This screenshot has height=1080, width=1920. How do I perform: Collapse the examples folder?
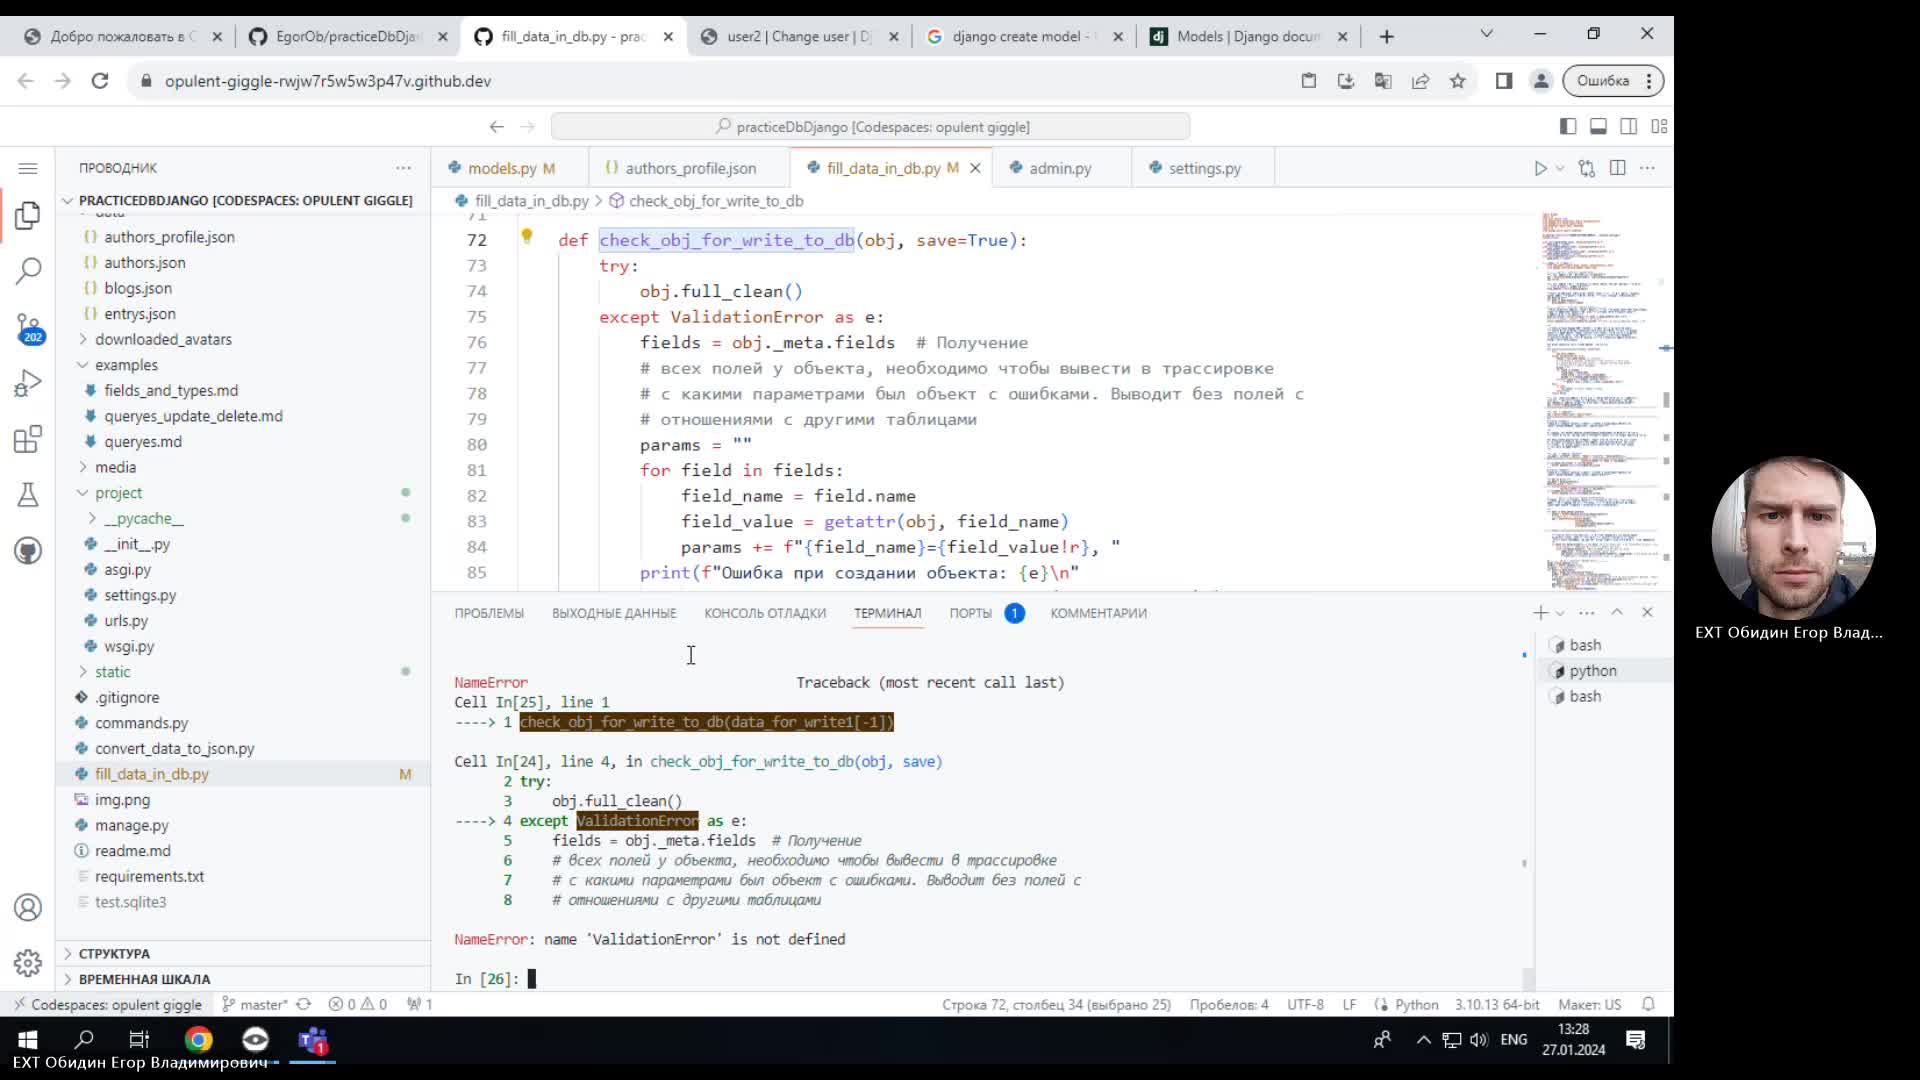pos(126,365)
